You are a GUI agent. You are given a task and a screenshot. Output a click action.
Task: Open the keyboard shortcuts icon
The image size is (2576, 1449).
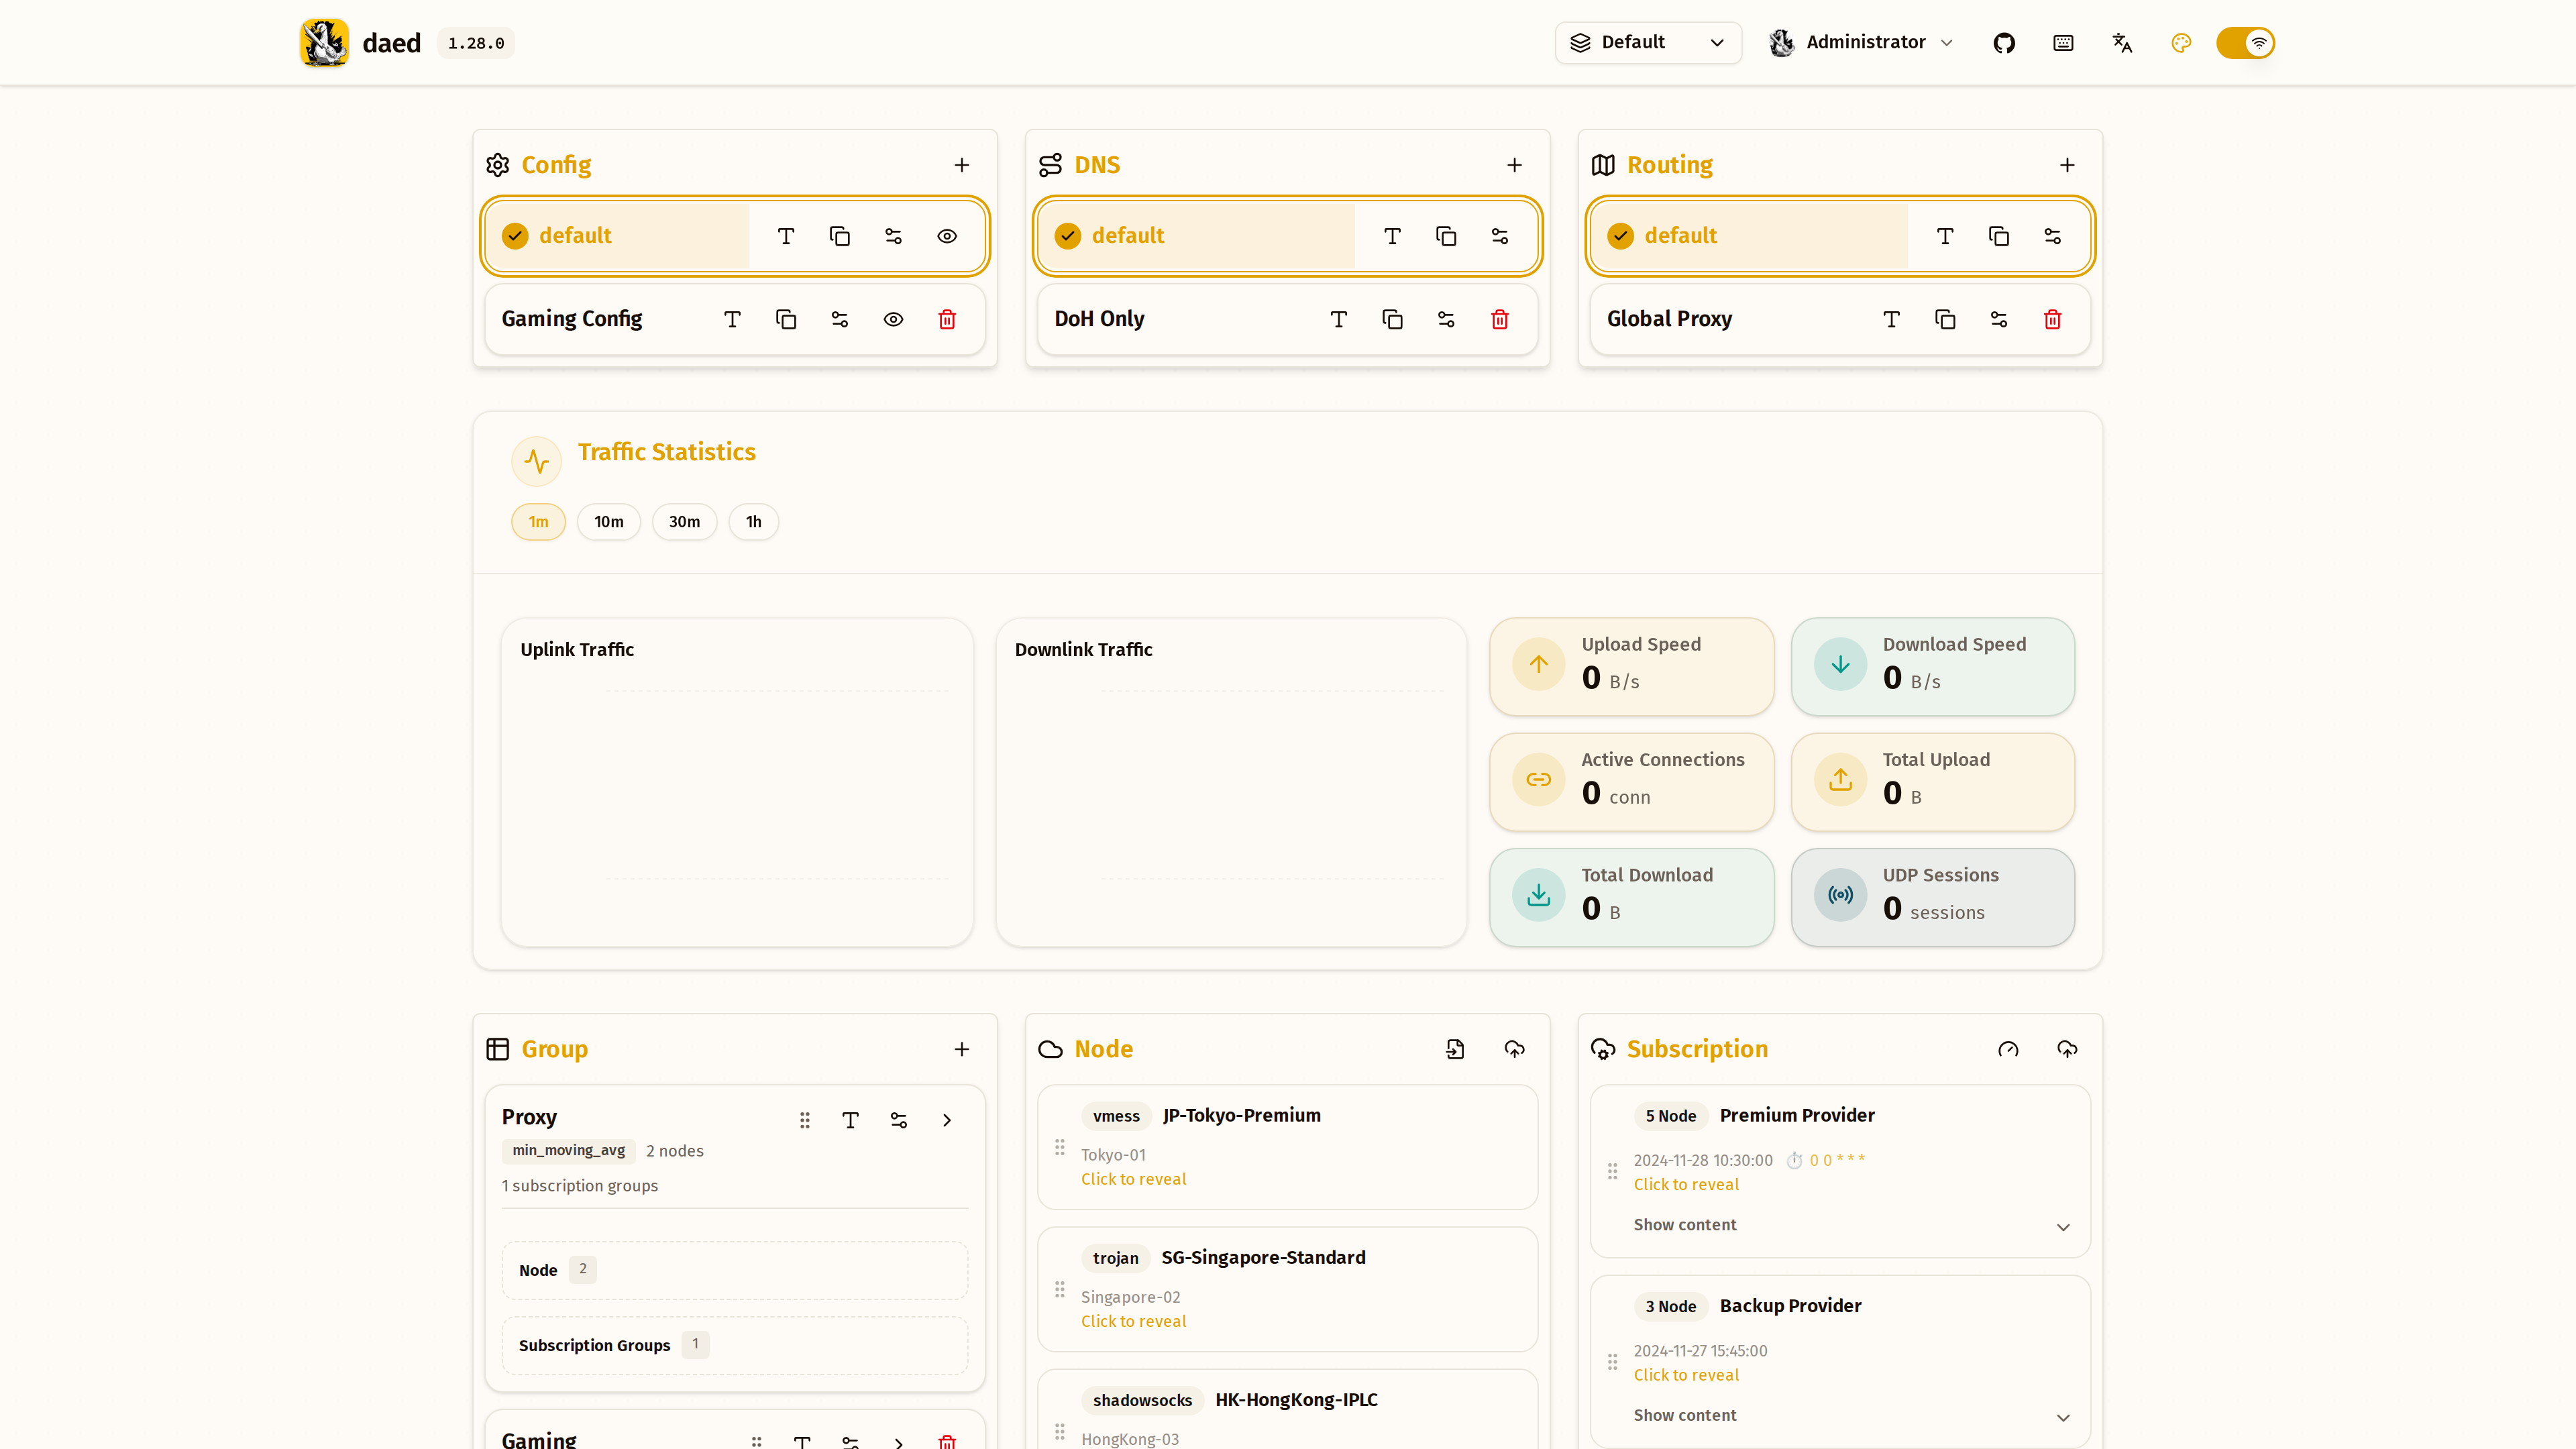(x=2063, y=43)
